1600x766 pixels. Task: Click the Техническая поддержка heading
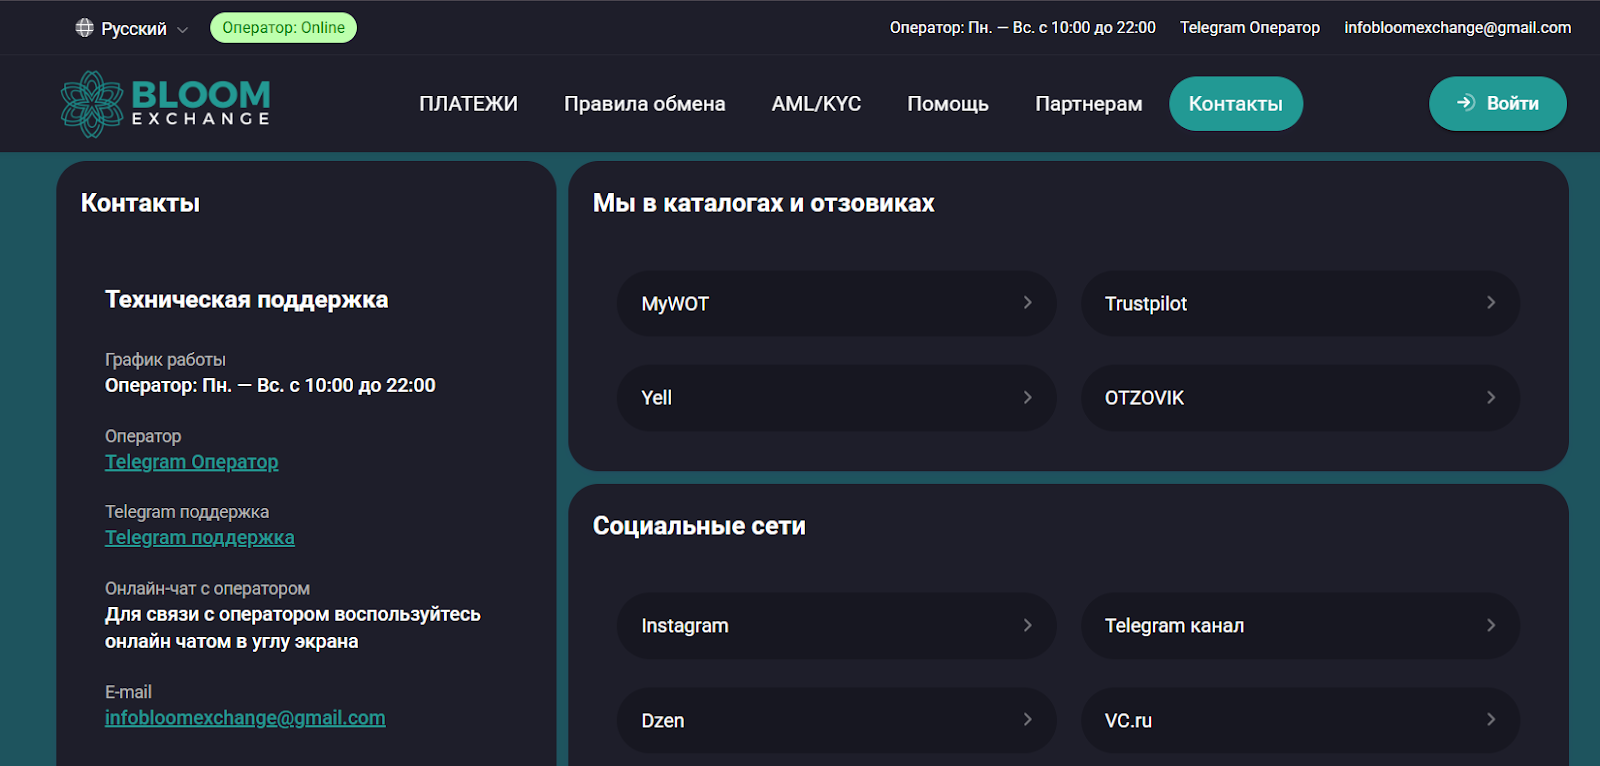pyautogui.click(x=246, y=300)
